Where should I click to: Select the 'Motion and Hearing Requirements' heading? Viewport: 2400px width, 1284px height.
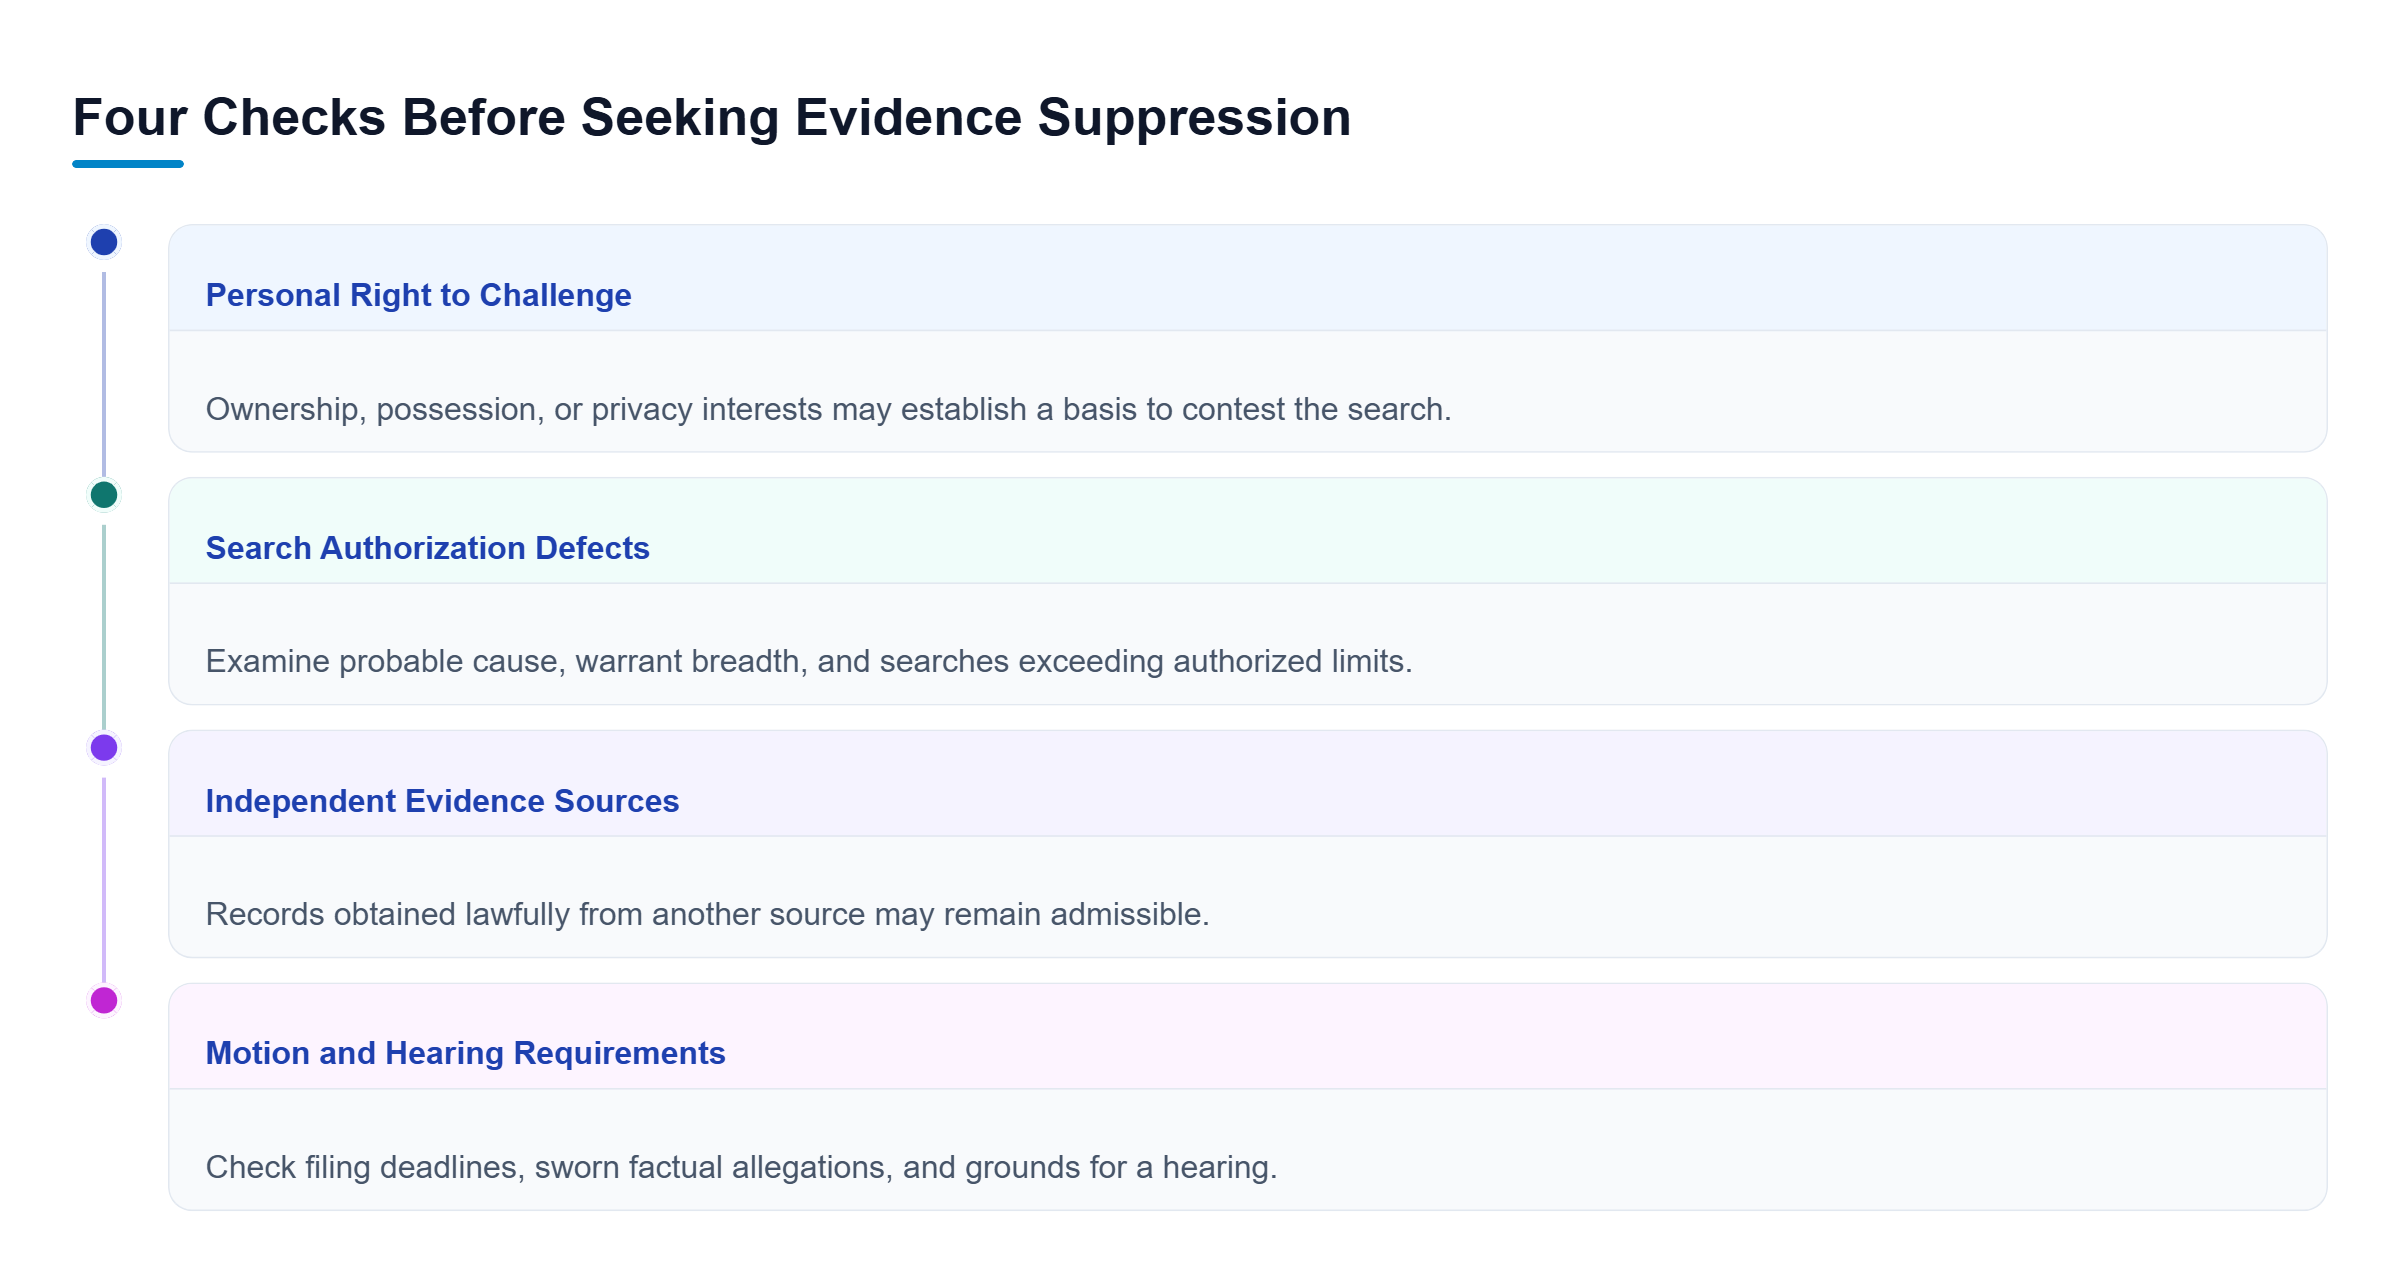(465, 1053)
